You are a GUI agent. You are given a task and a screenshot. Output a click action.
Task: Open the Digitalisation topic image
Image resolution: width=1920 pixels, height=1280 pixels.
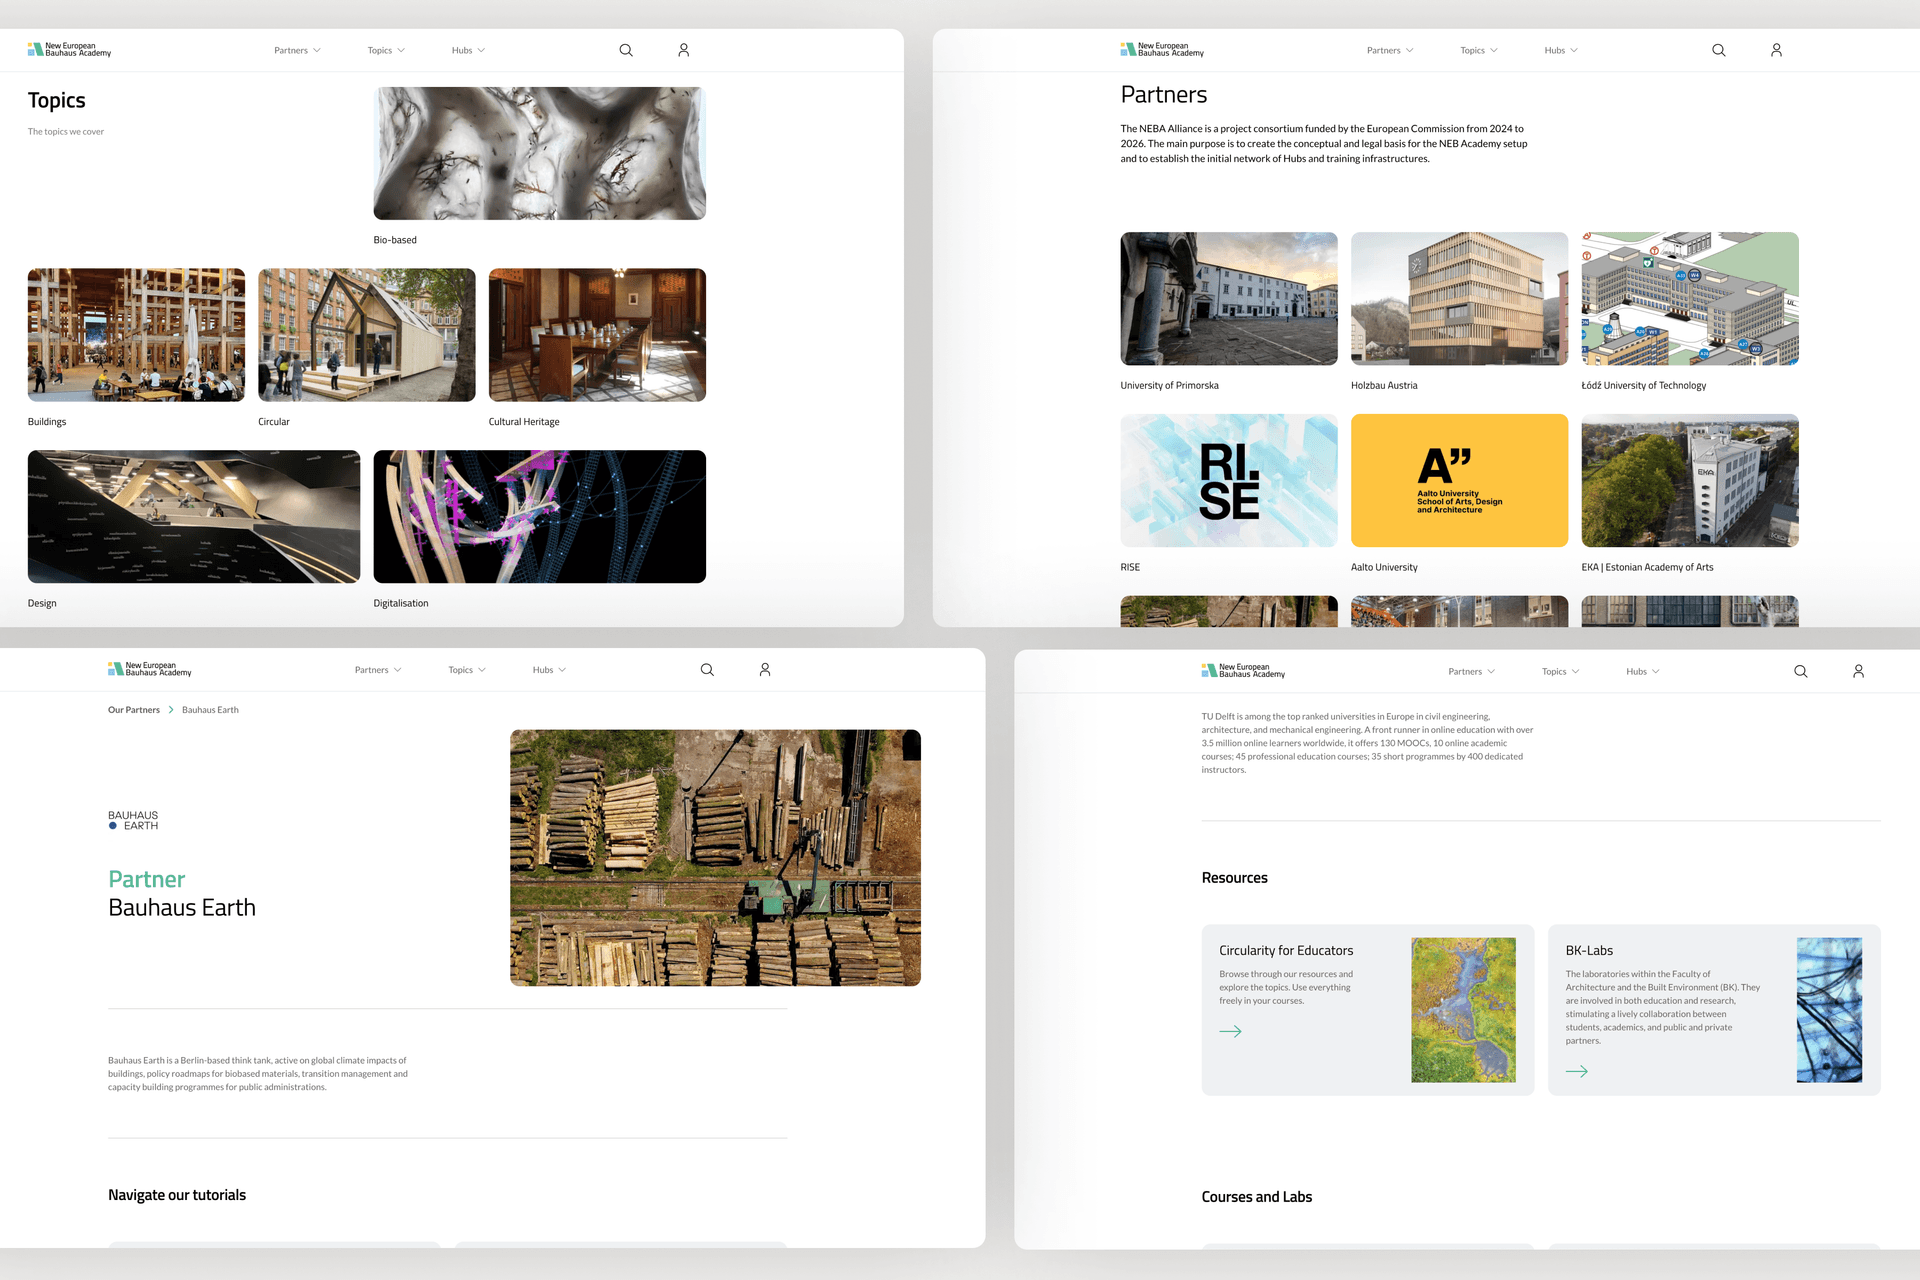[x=540, y=517]
